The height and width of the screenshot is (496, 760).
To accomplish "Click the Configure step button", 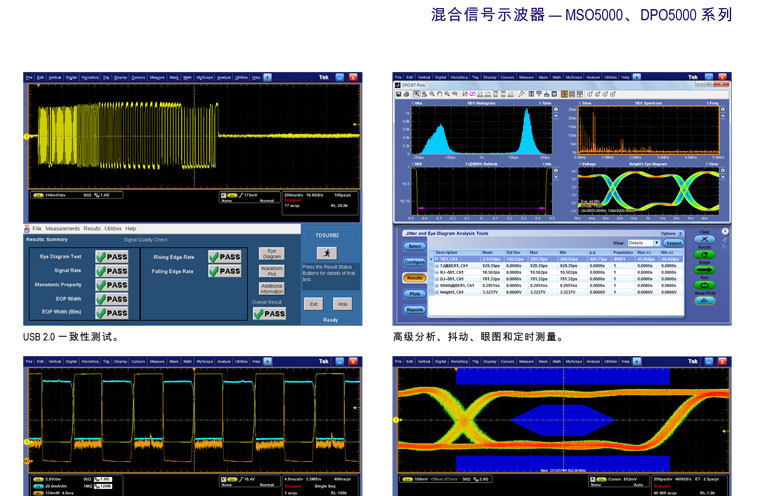I will [x=414, y=262].
